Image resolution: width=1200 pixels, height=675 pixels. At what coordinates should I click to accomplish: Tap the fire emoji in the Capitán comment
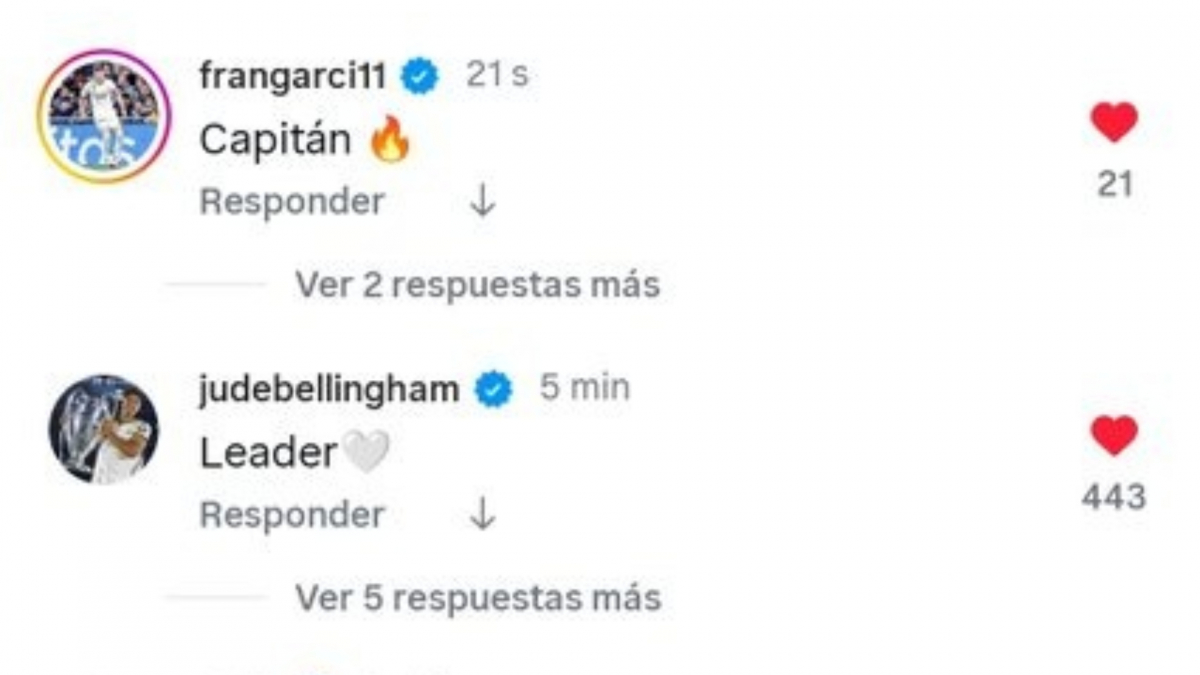pyautogui.click(x=390, y=141)
